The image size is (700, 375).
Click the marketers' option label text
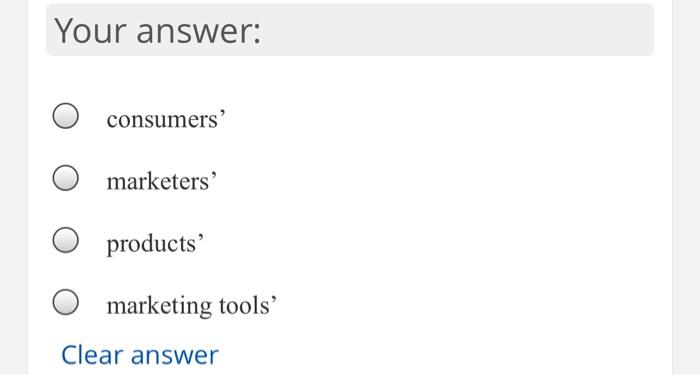click(162, 181)
